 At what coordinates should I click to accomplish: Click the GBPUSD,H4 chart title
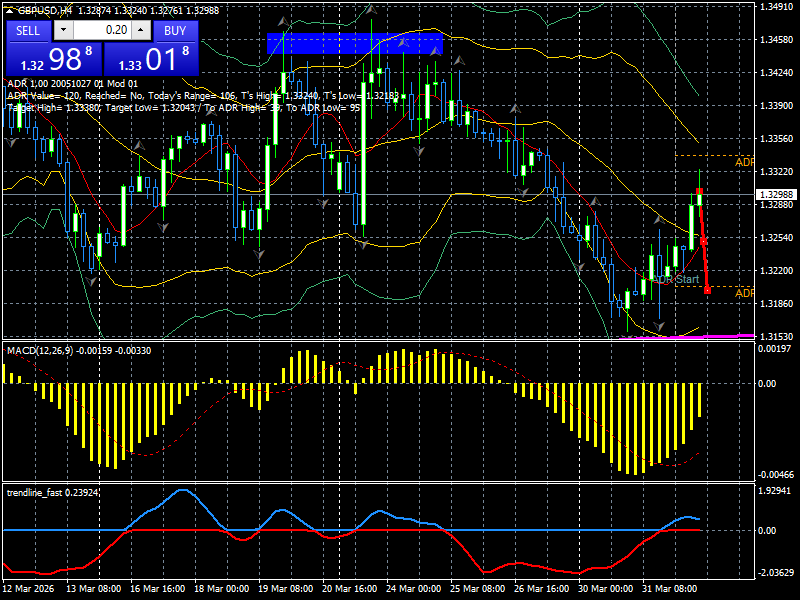coord(42,8)
